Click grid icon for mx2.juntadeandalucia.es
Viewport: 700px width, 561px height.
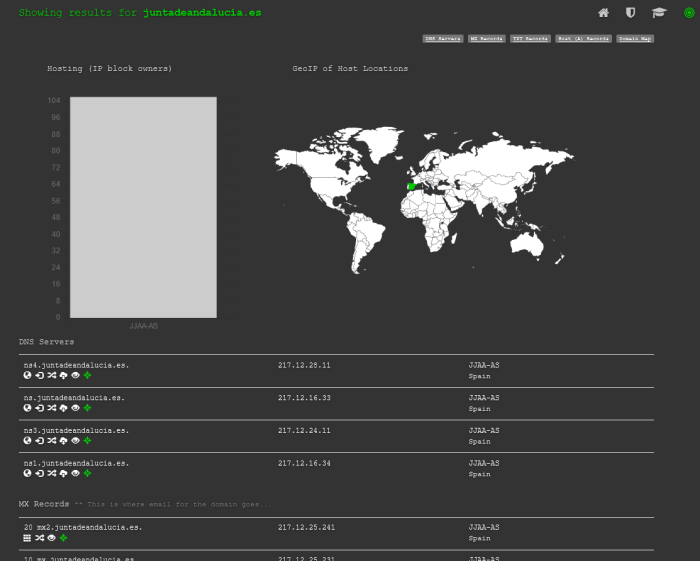pyautogui.click(x=27, y=538)
